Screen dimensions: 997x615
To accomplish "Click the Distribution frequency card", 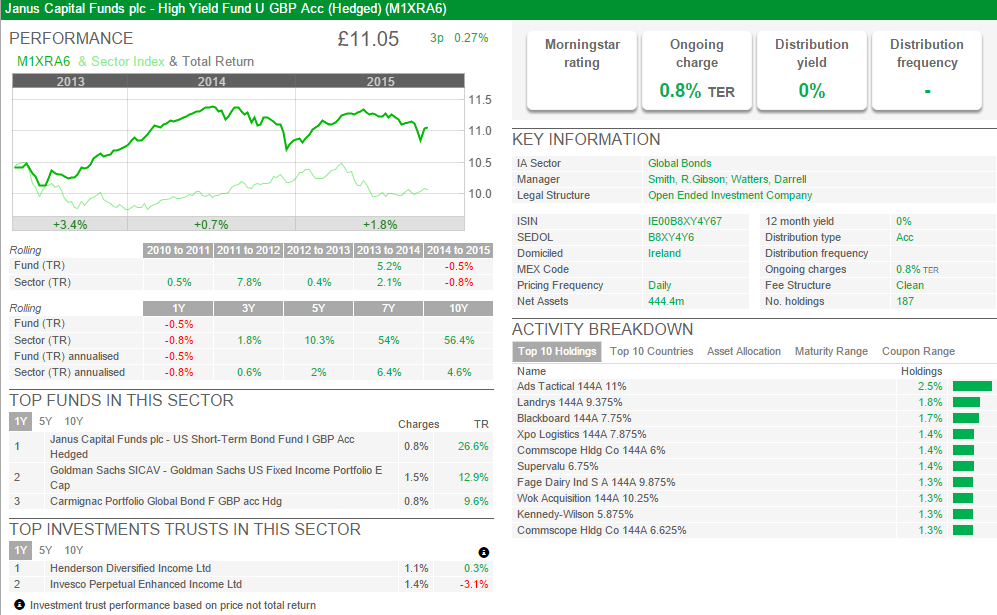I will pos(927,71).
